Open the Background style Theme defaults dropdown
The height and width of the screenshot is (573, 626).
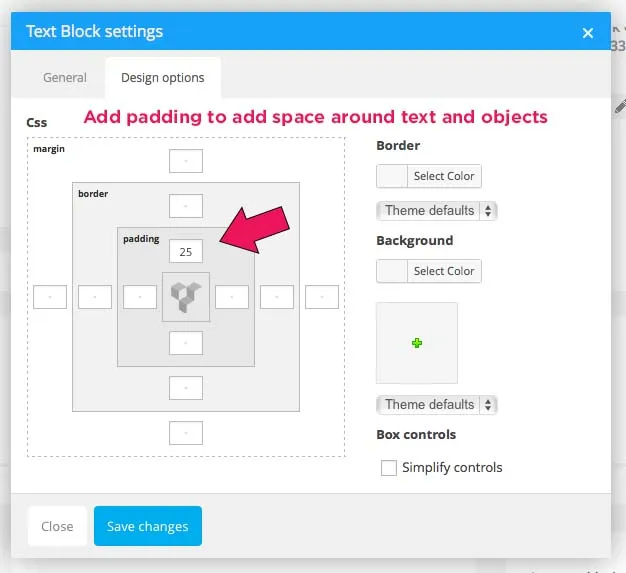436,405
